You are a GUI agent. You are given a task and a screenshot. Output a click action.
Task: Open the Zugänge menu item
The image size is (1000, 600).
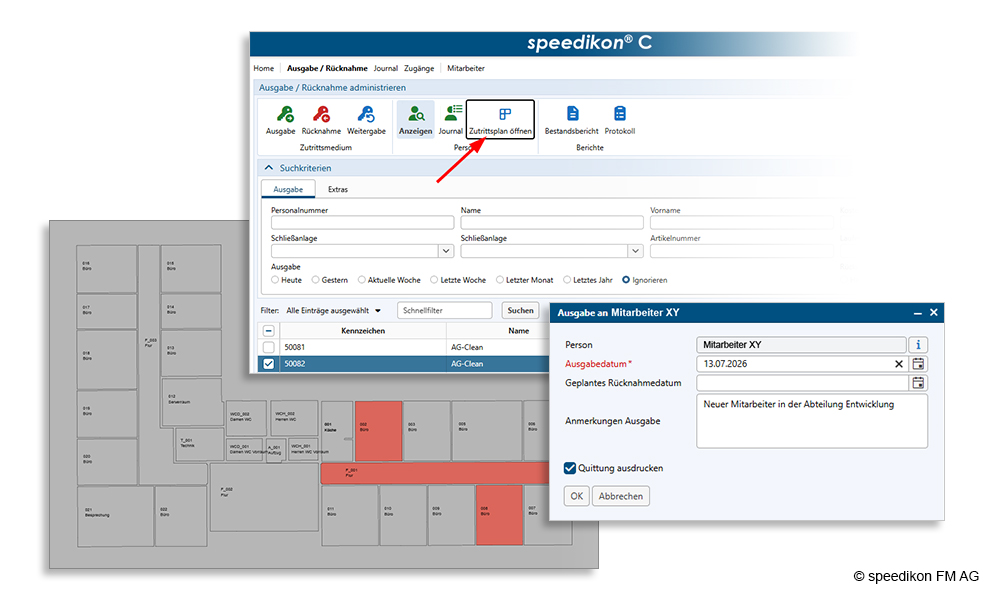419,68
